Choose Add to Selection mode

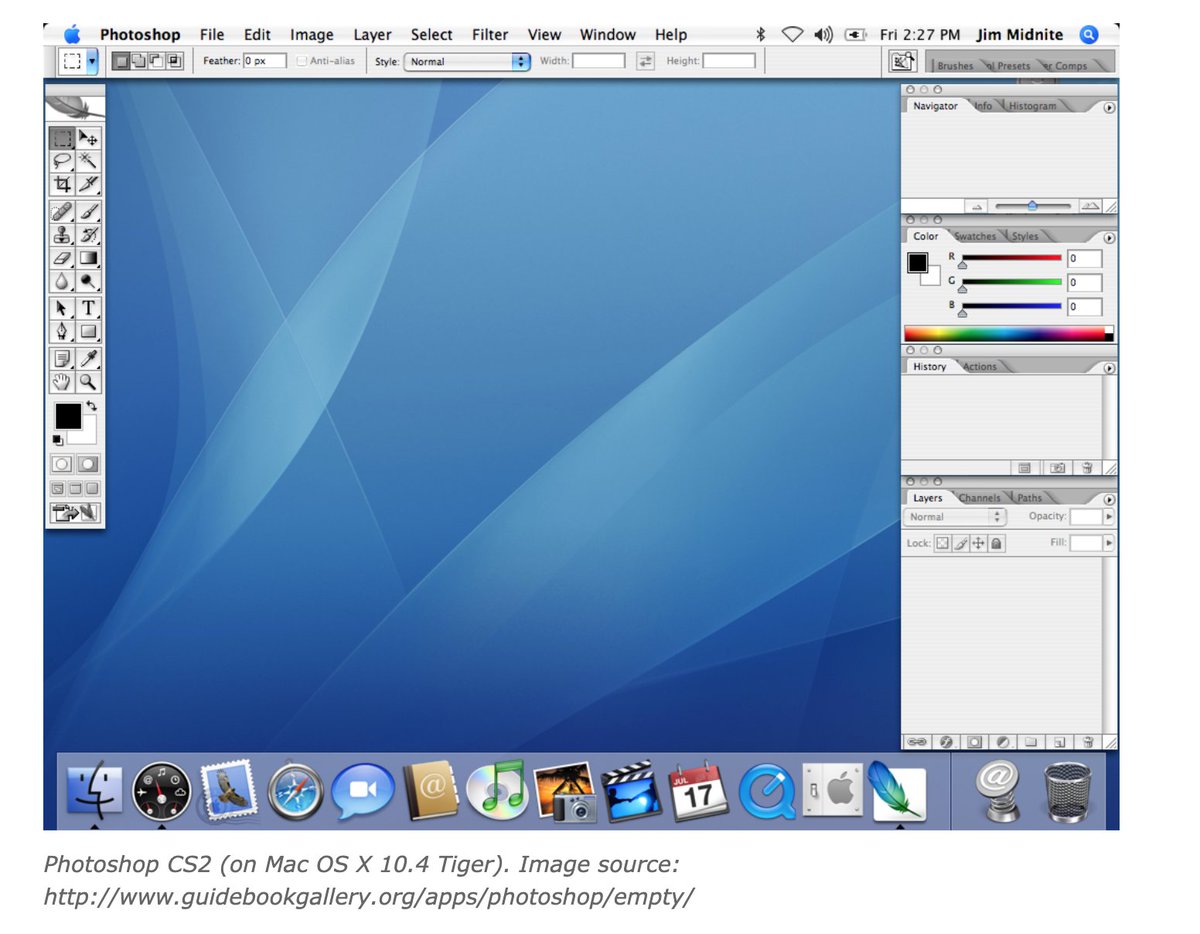(139, 61)
